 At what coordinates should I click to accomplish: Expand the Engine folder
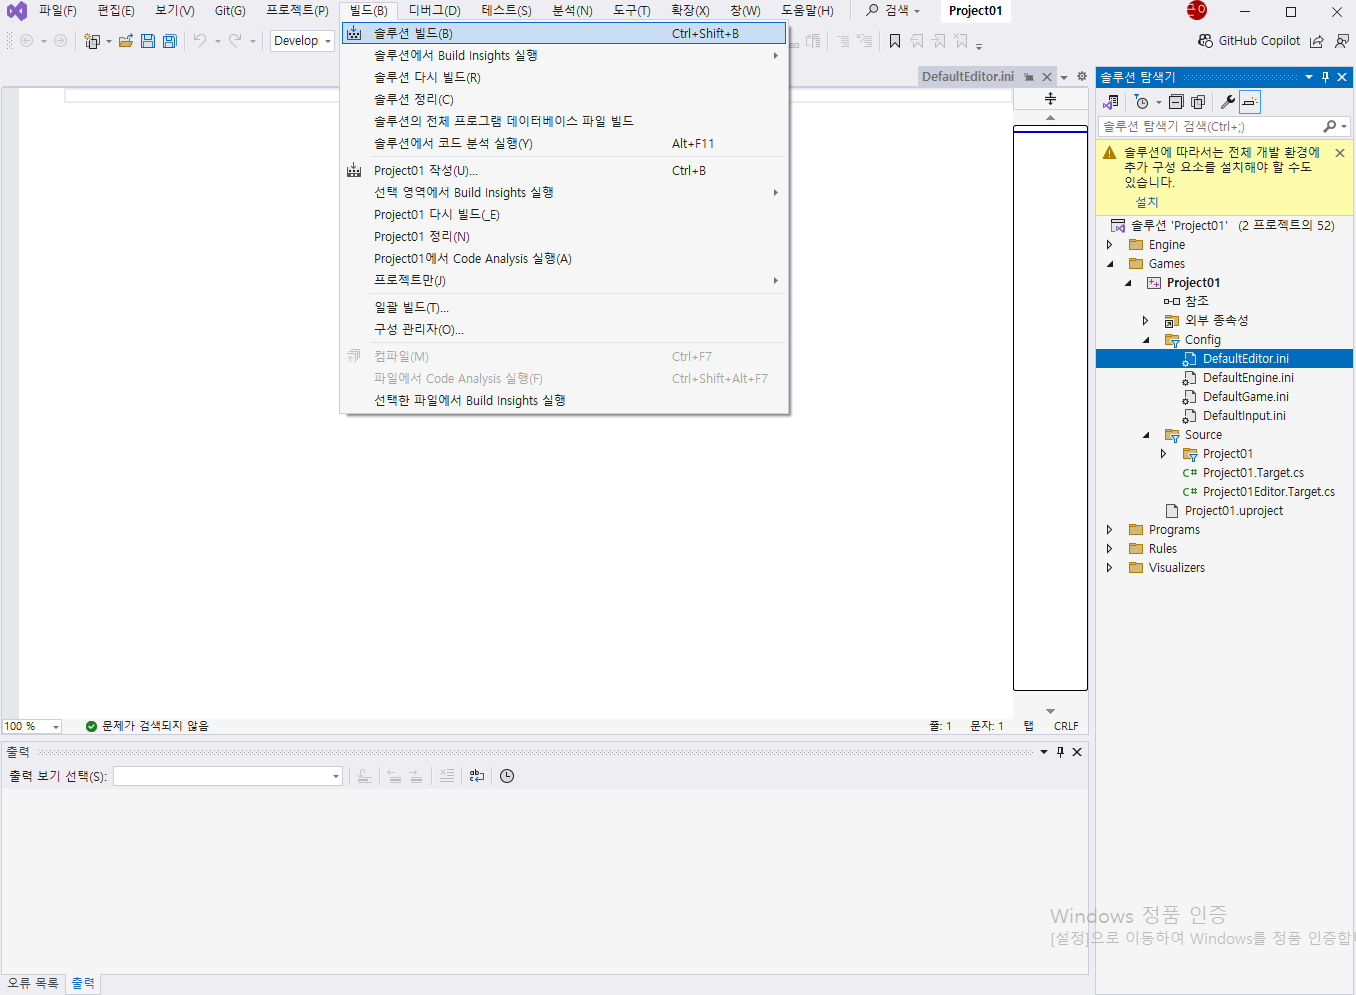point(1110,245)
